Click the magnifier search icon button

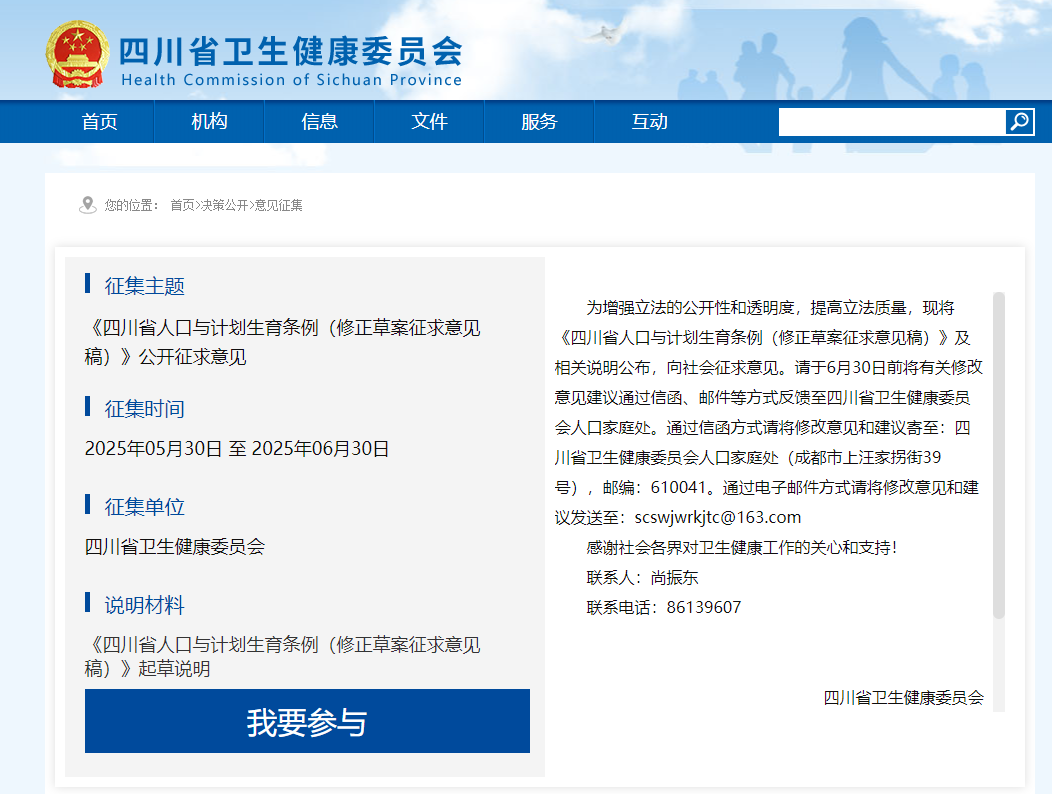[x=1020, y=122]
